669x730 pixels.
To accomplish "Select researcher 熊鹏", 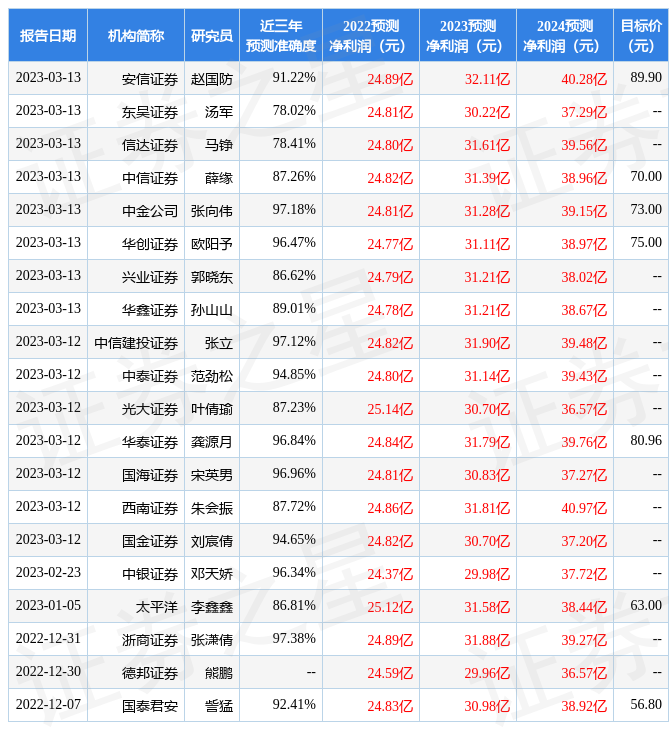I will tap(219, 674).
